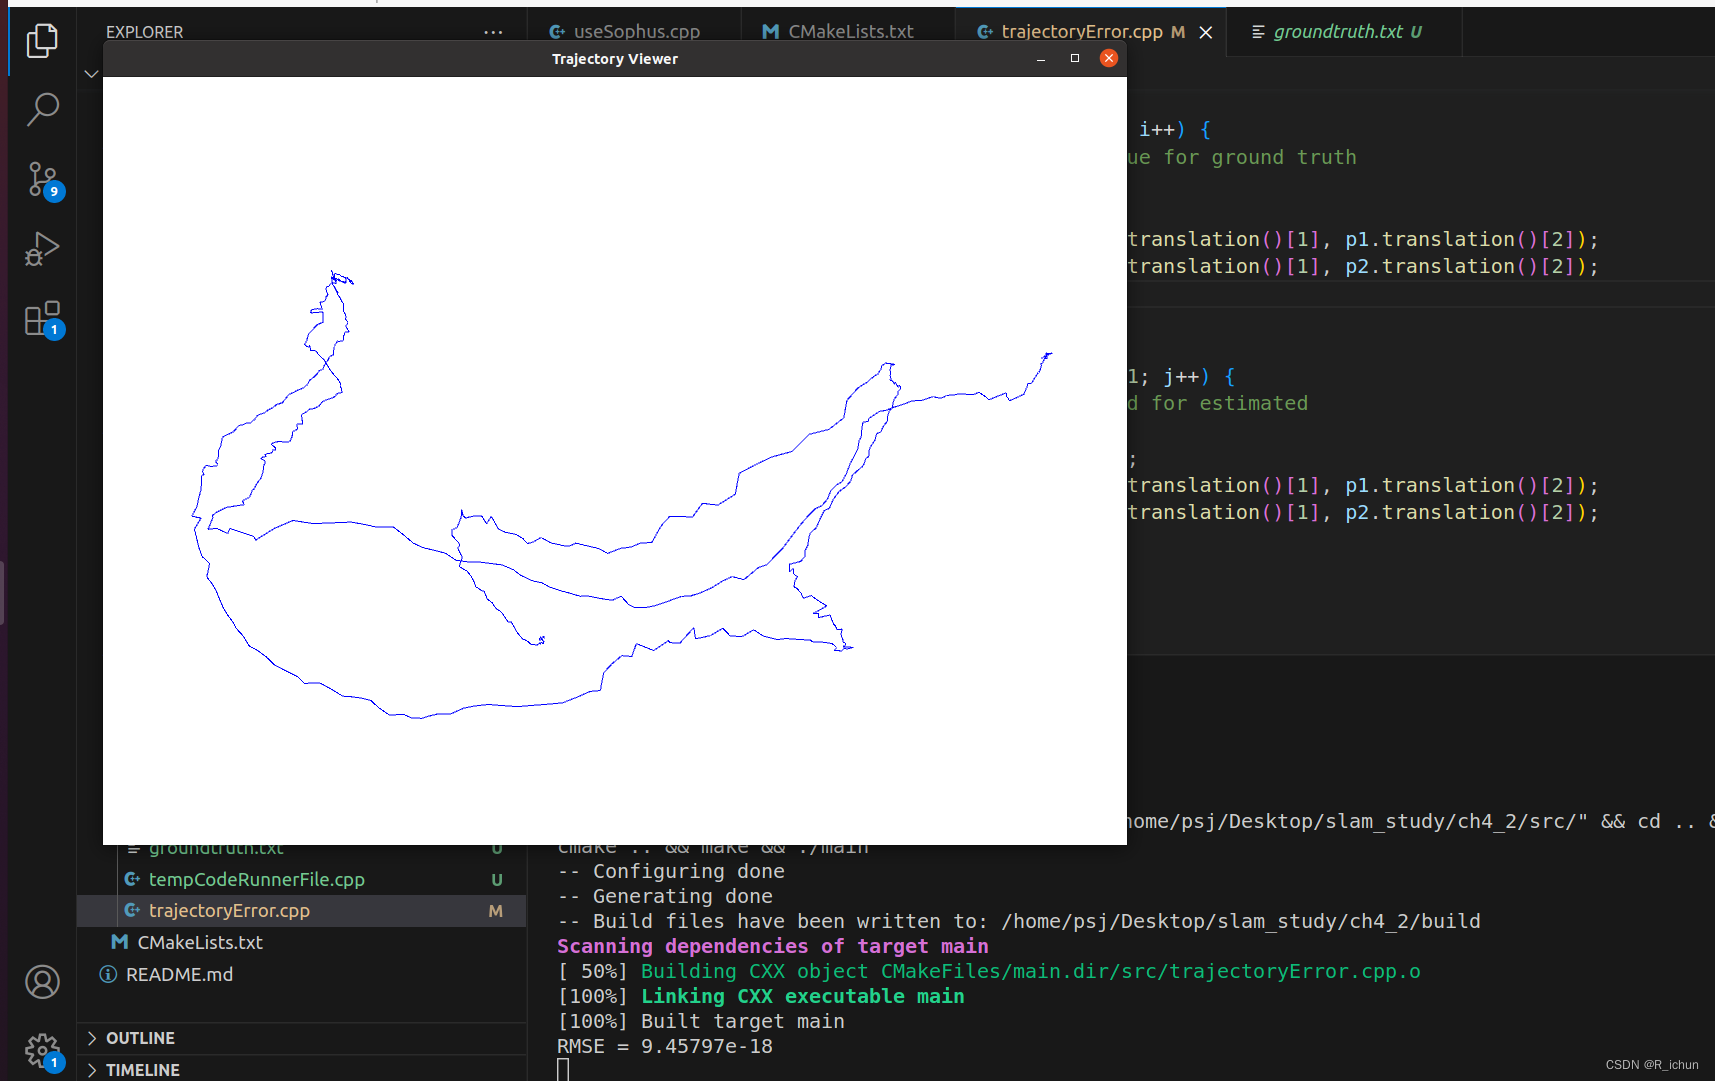Screen dimensions: 1715x1081
Task: Select trajectoryError.cpp in the file tree
Action: (x=302, y=911)
